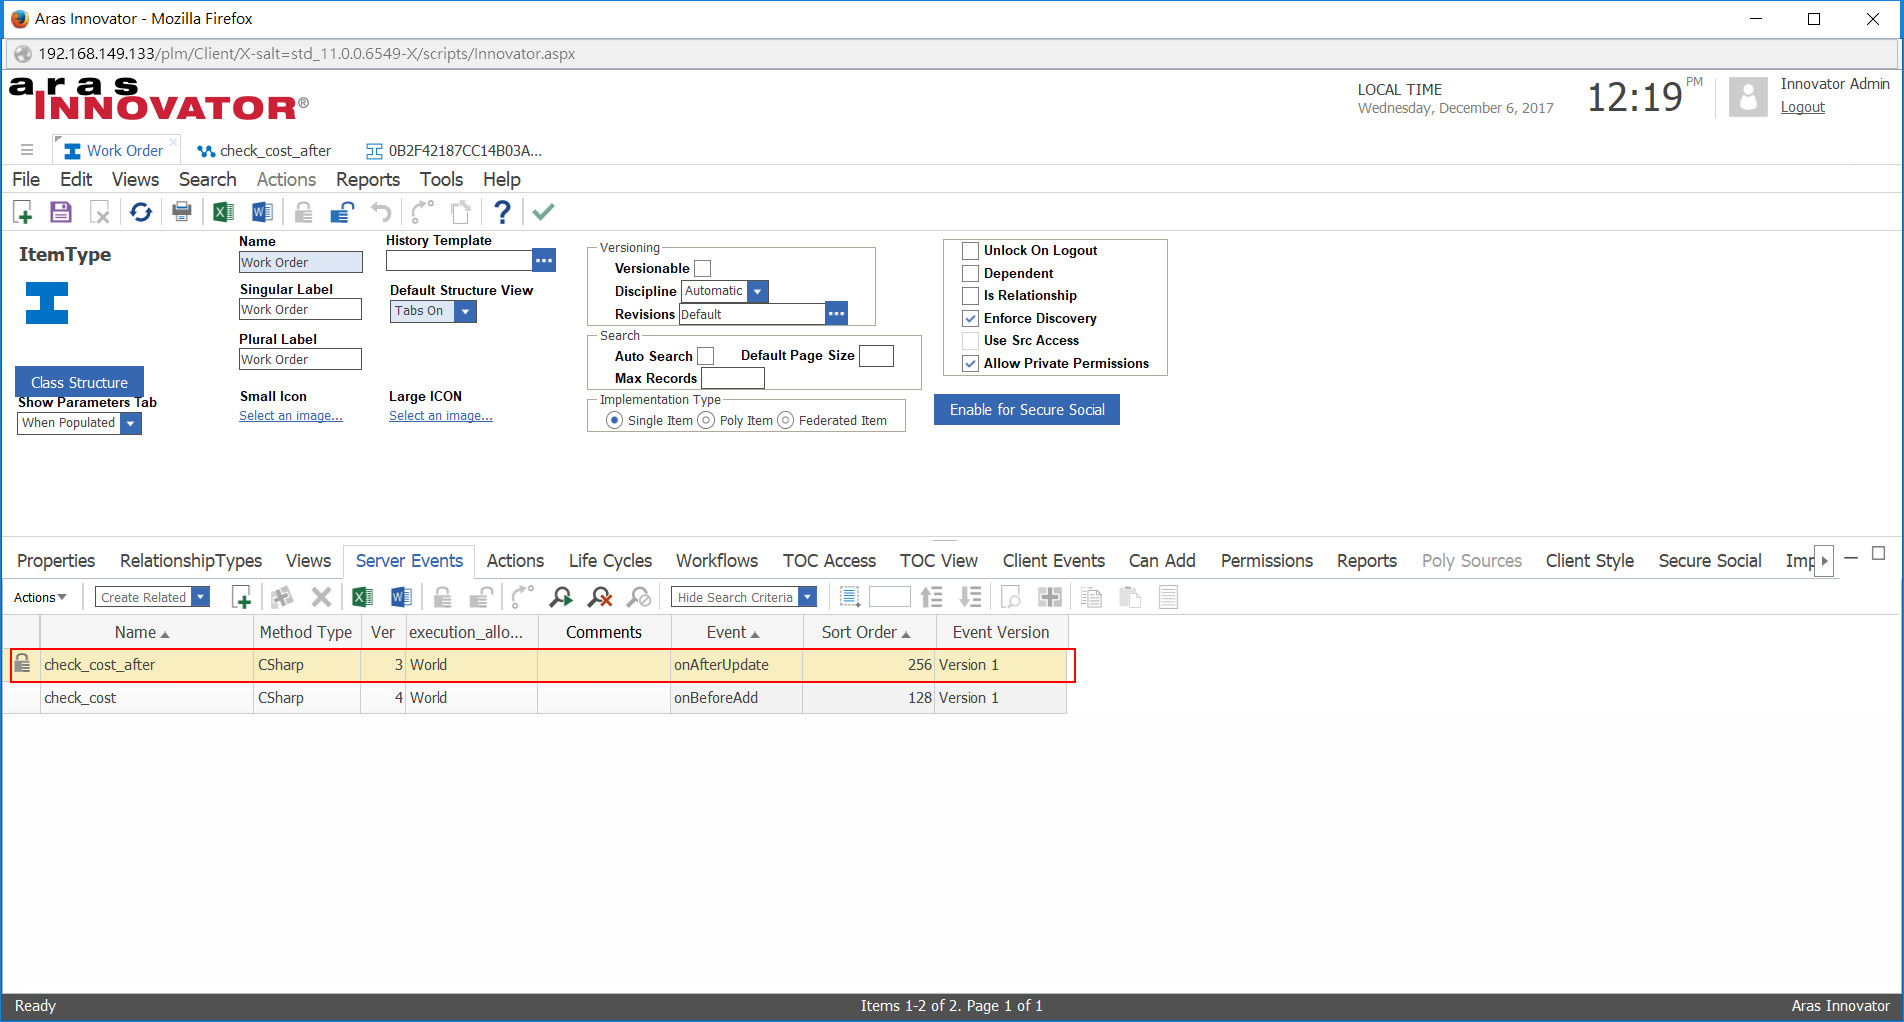Export Server Events grid to Word
The width and height of the screenshot is (1904, 1022).
(x=401, y=597)
